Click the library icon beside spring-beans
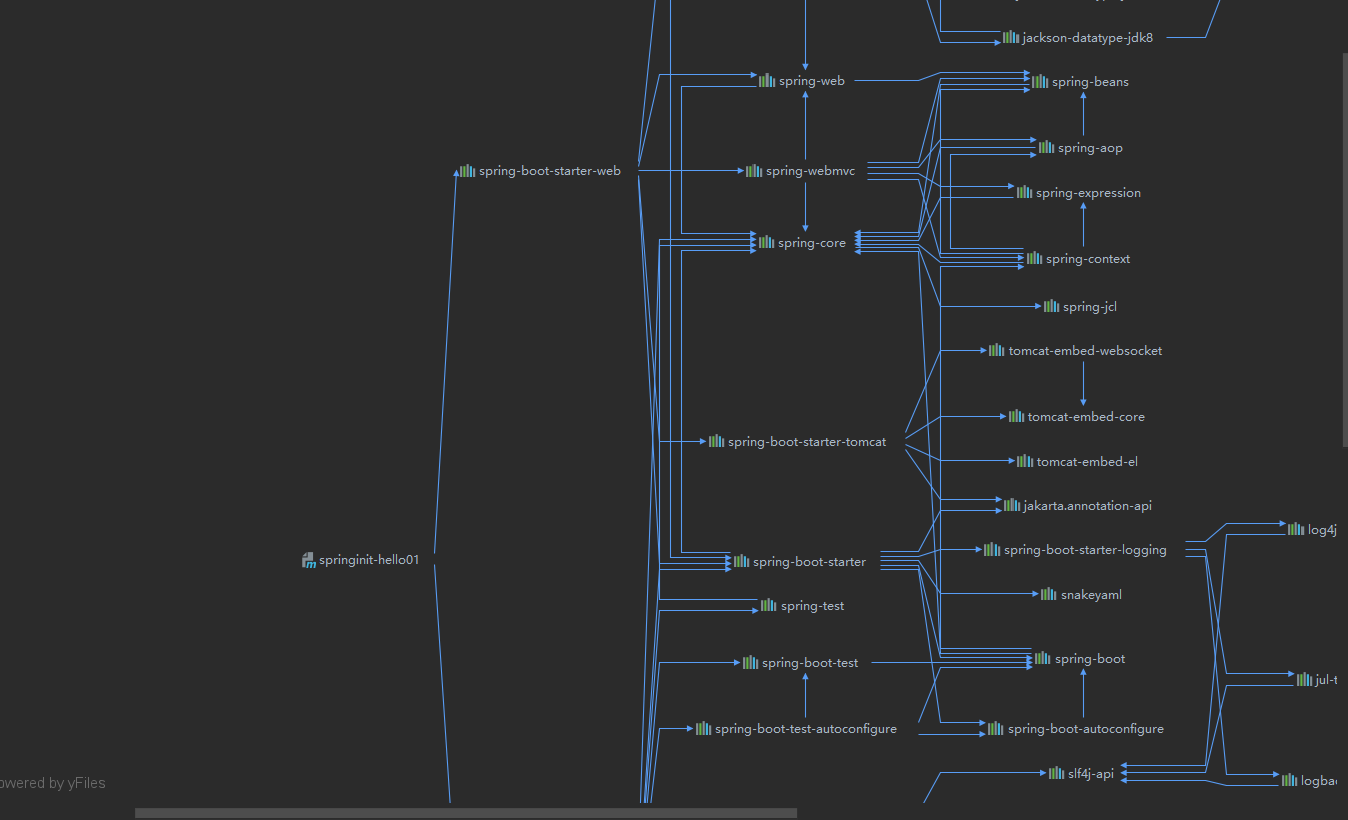This screenshot has height=820, width=1348. (x=1040, y=82)
